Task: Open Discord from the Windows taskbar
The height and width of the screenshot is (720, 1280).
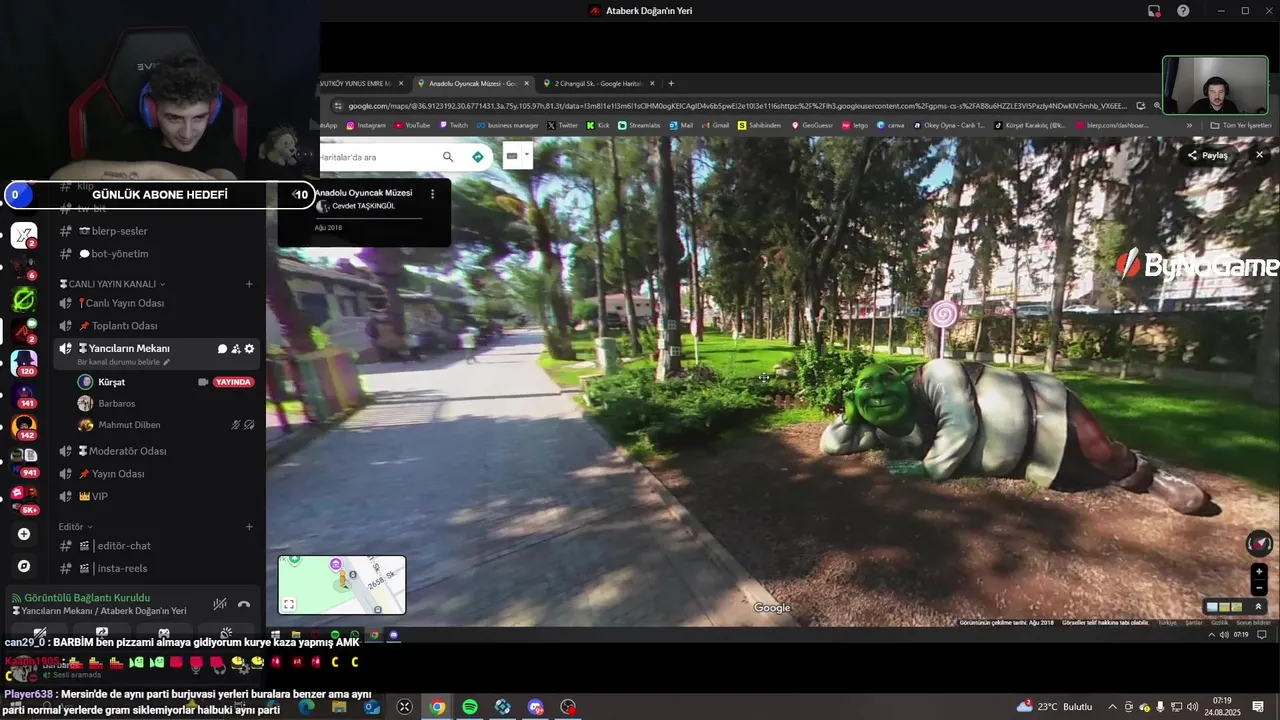Action: (x=536, y=707)
